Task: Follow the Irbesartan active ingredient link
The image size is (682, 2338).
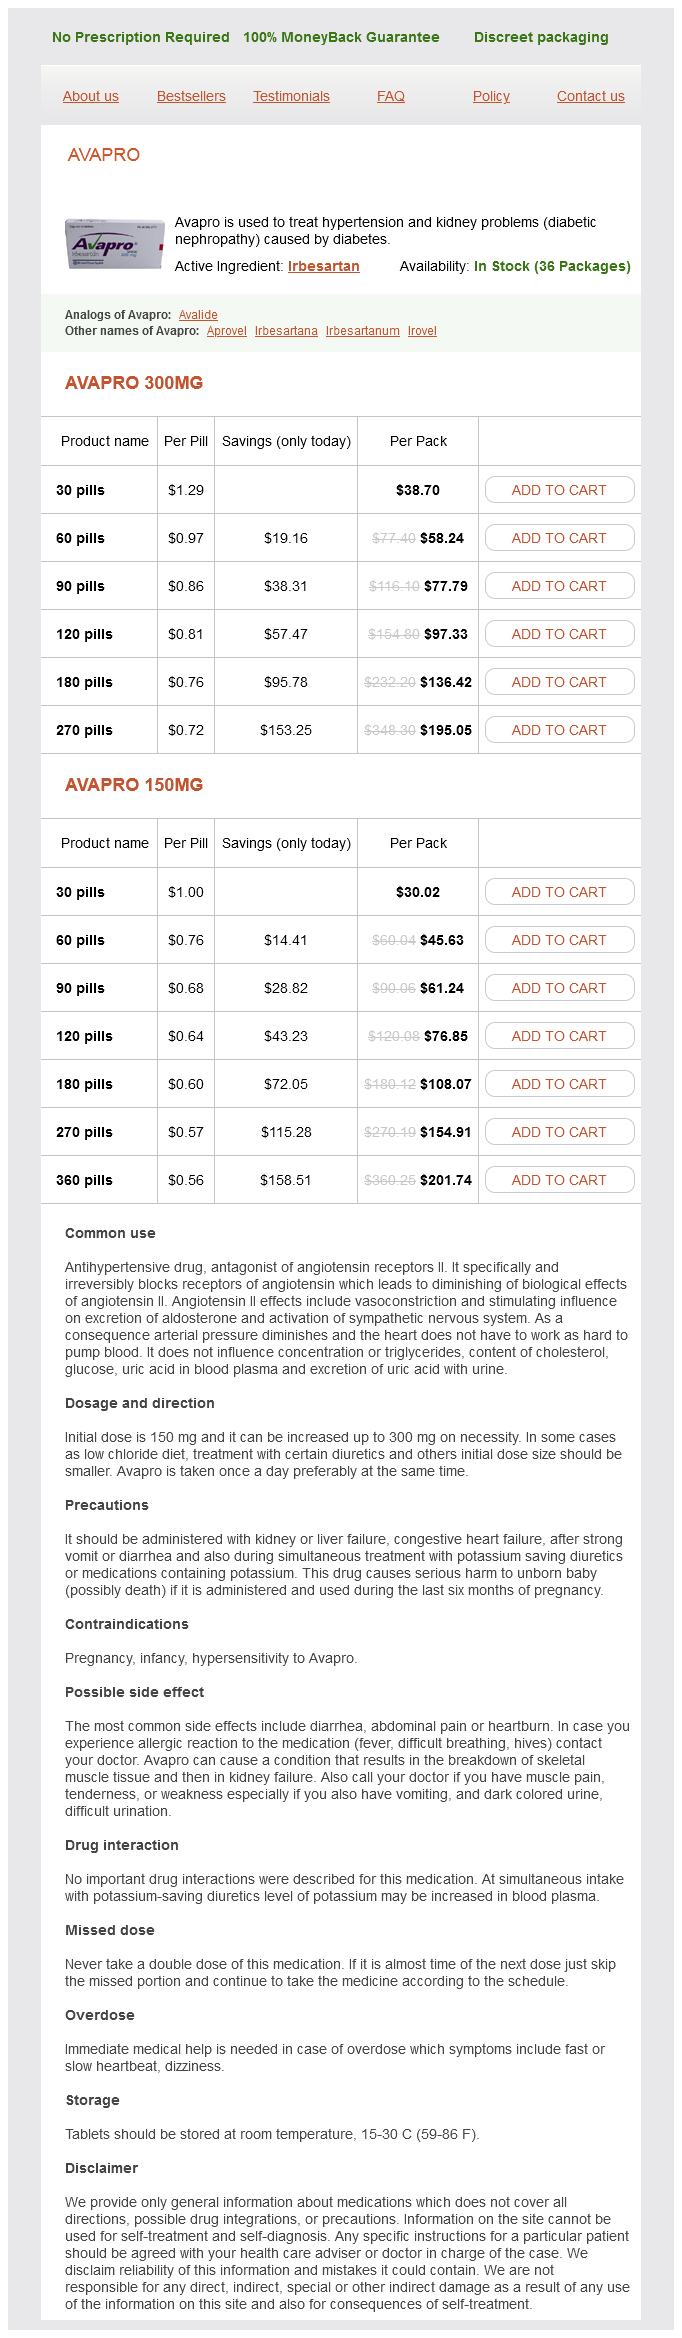Action: click(323, 266)
